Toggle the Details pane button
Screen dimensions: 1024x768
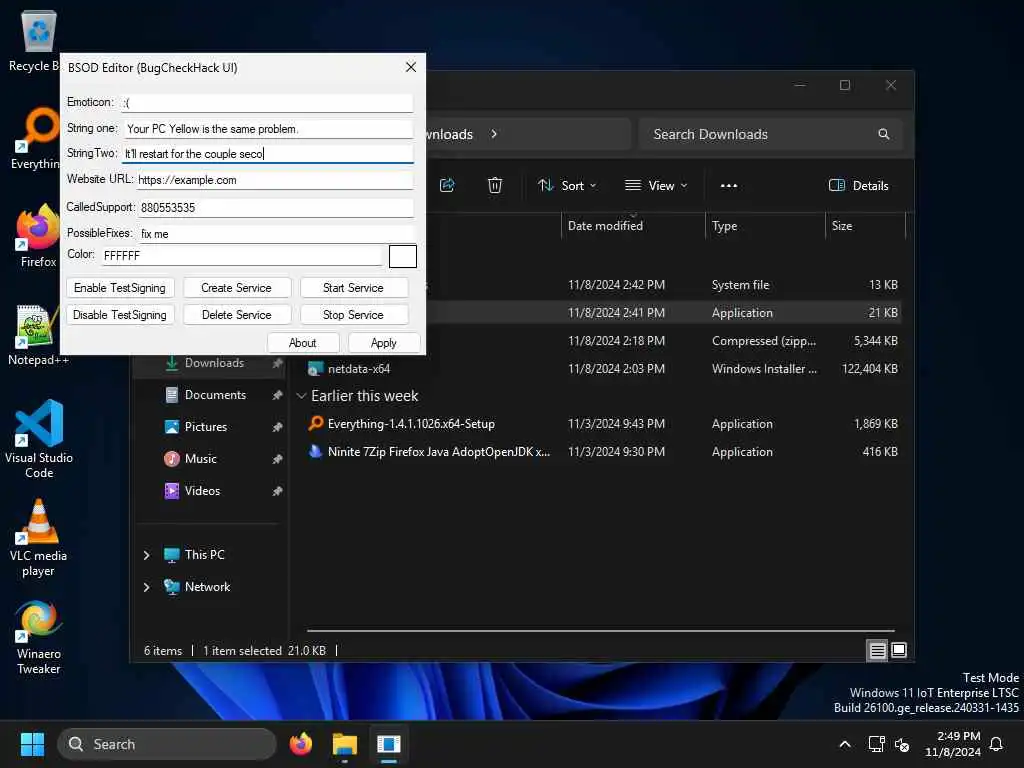(x=858, y=185)
